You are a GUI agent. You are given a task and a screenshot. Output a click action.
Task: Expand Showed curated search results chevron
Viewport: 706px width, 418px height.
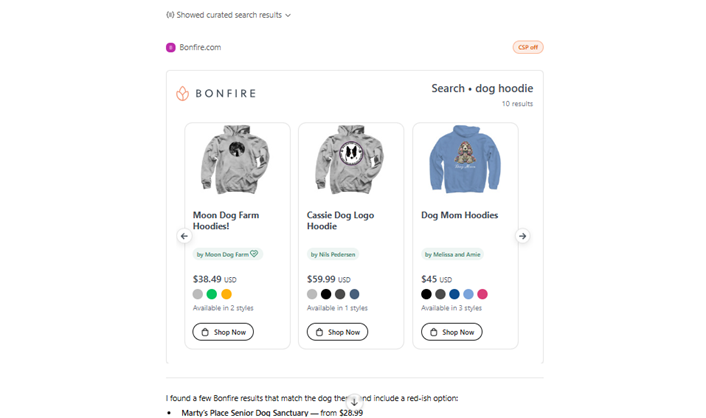(x=288, y=15)
